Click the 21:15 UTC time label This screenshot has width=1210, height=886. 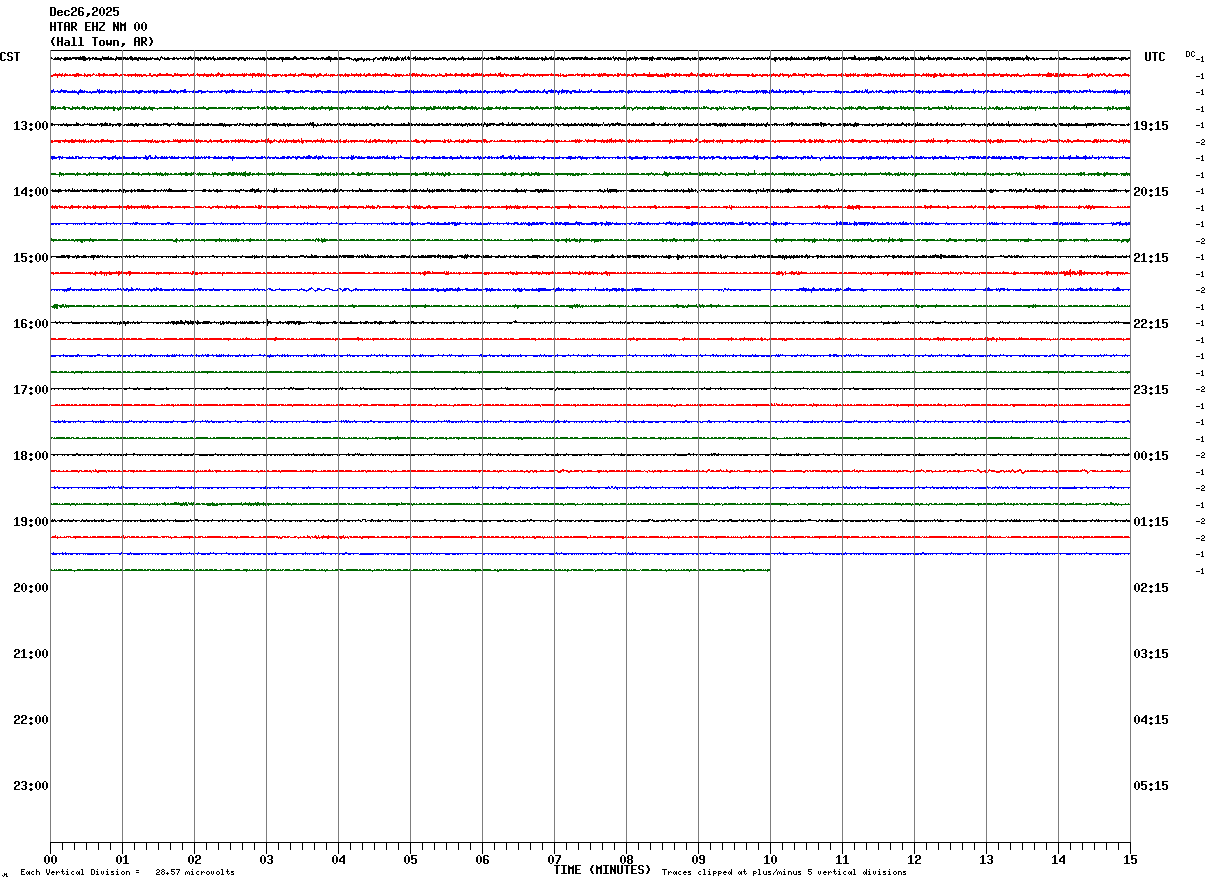pos(1150,258)
